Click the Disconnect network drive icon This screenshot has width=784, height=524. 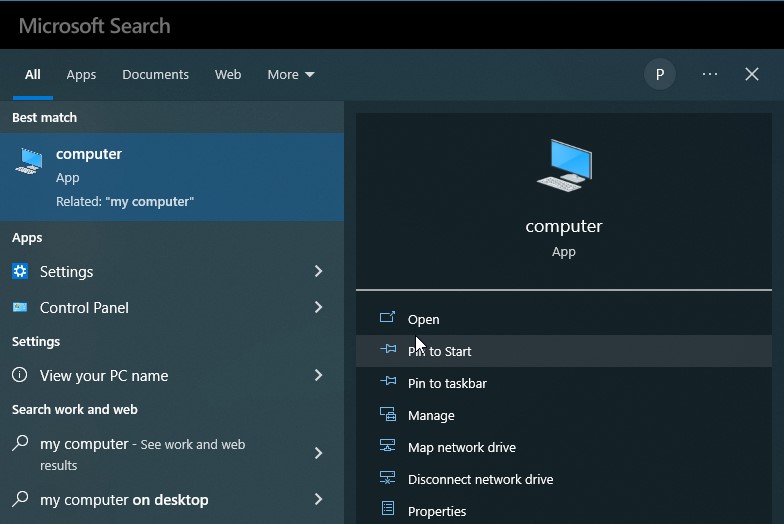pos(388,478)
